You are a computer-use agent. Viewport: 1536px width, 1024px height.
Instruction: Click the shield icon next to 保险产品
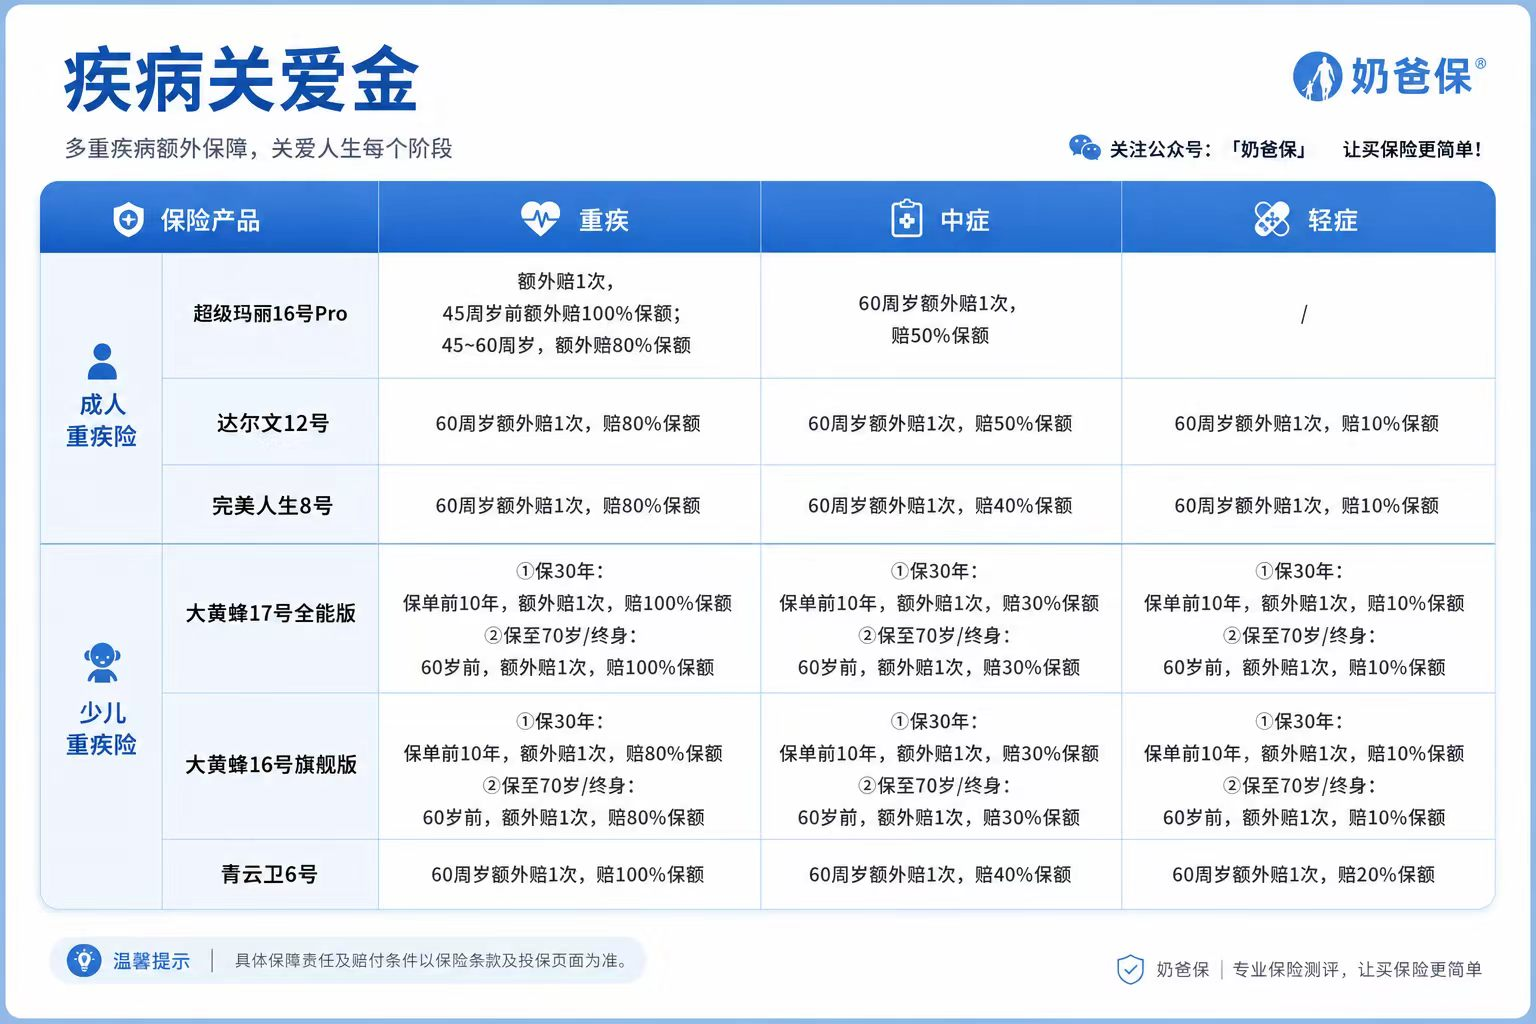[x=128, y=219]
